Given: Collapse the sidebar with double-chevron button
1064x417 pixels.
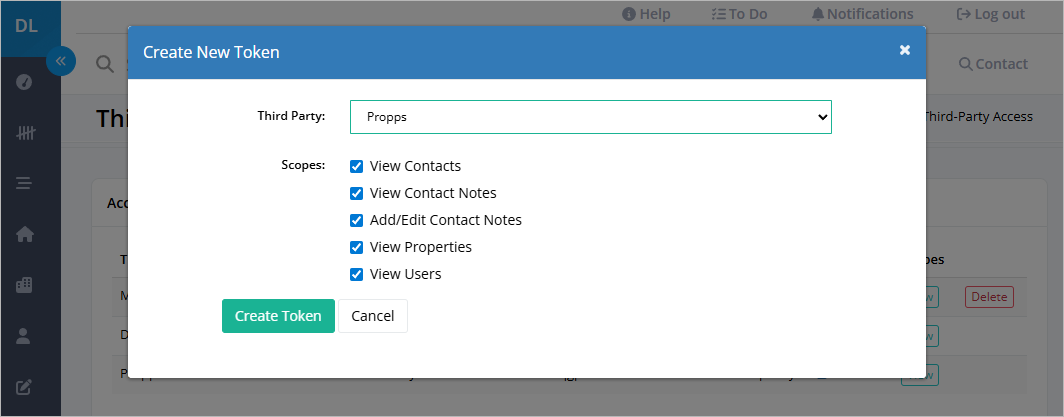Looking at the screenshot, I should (60, 62).
